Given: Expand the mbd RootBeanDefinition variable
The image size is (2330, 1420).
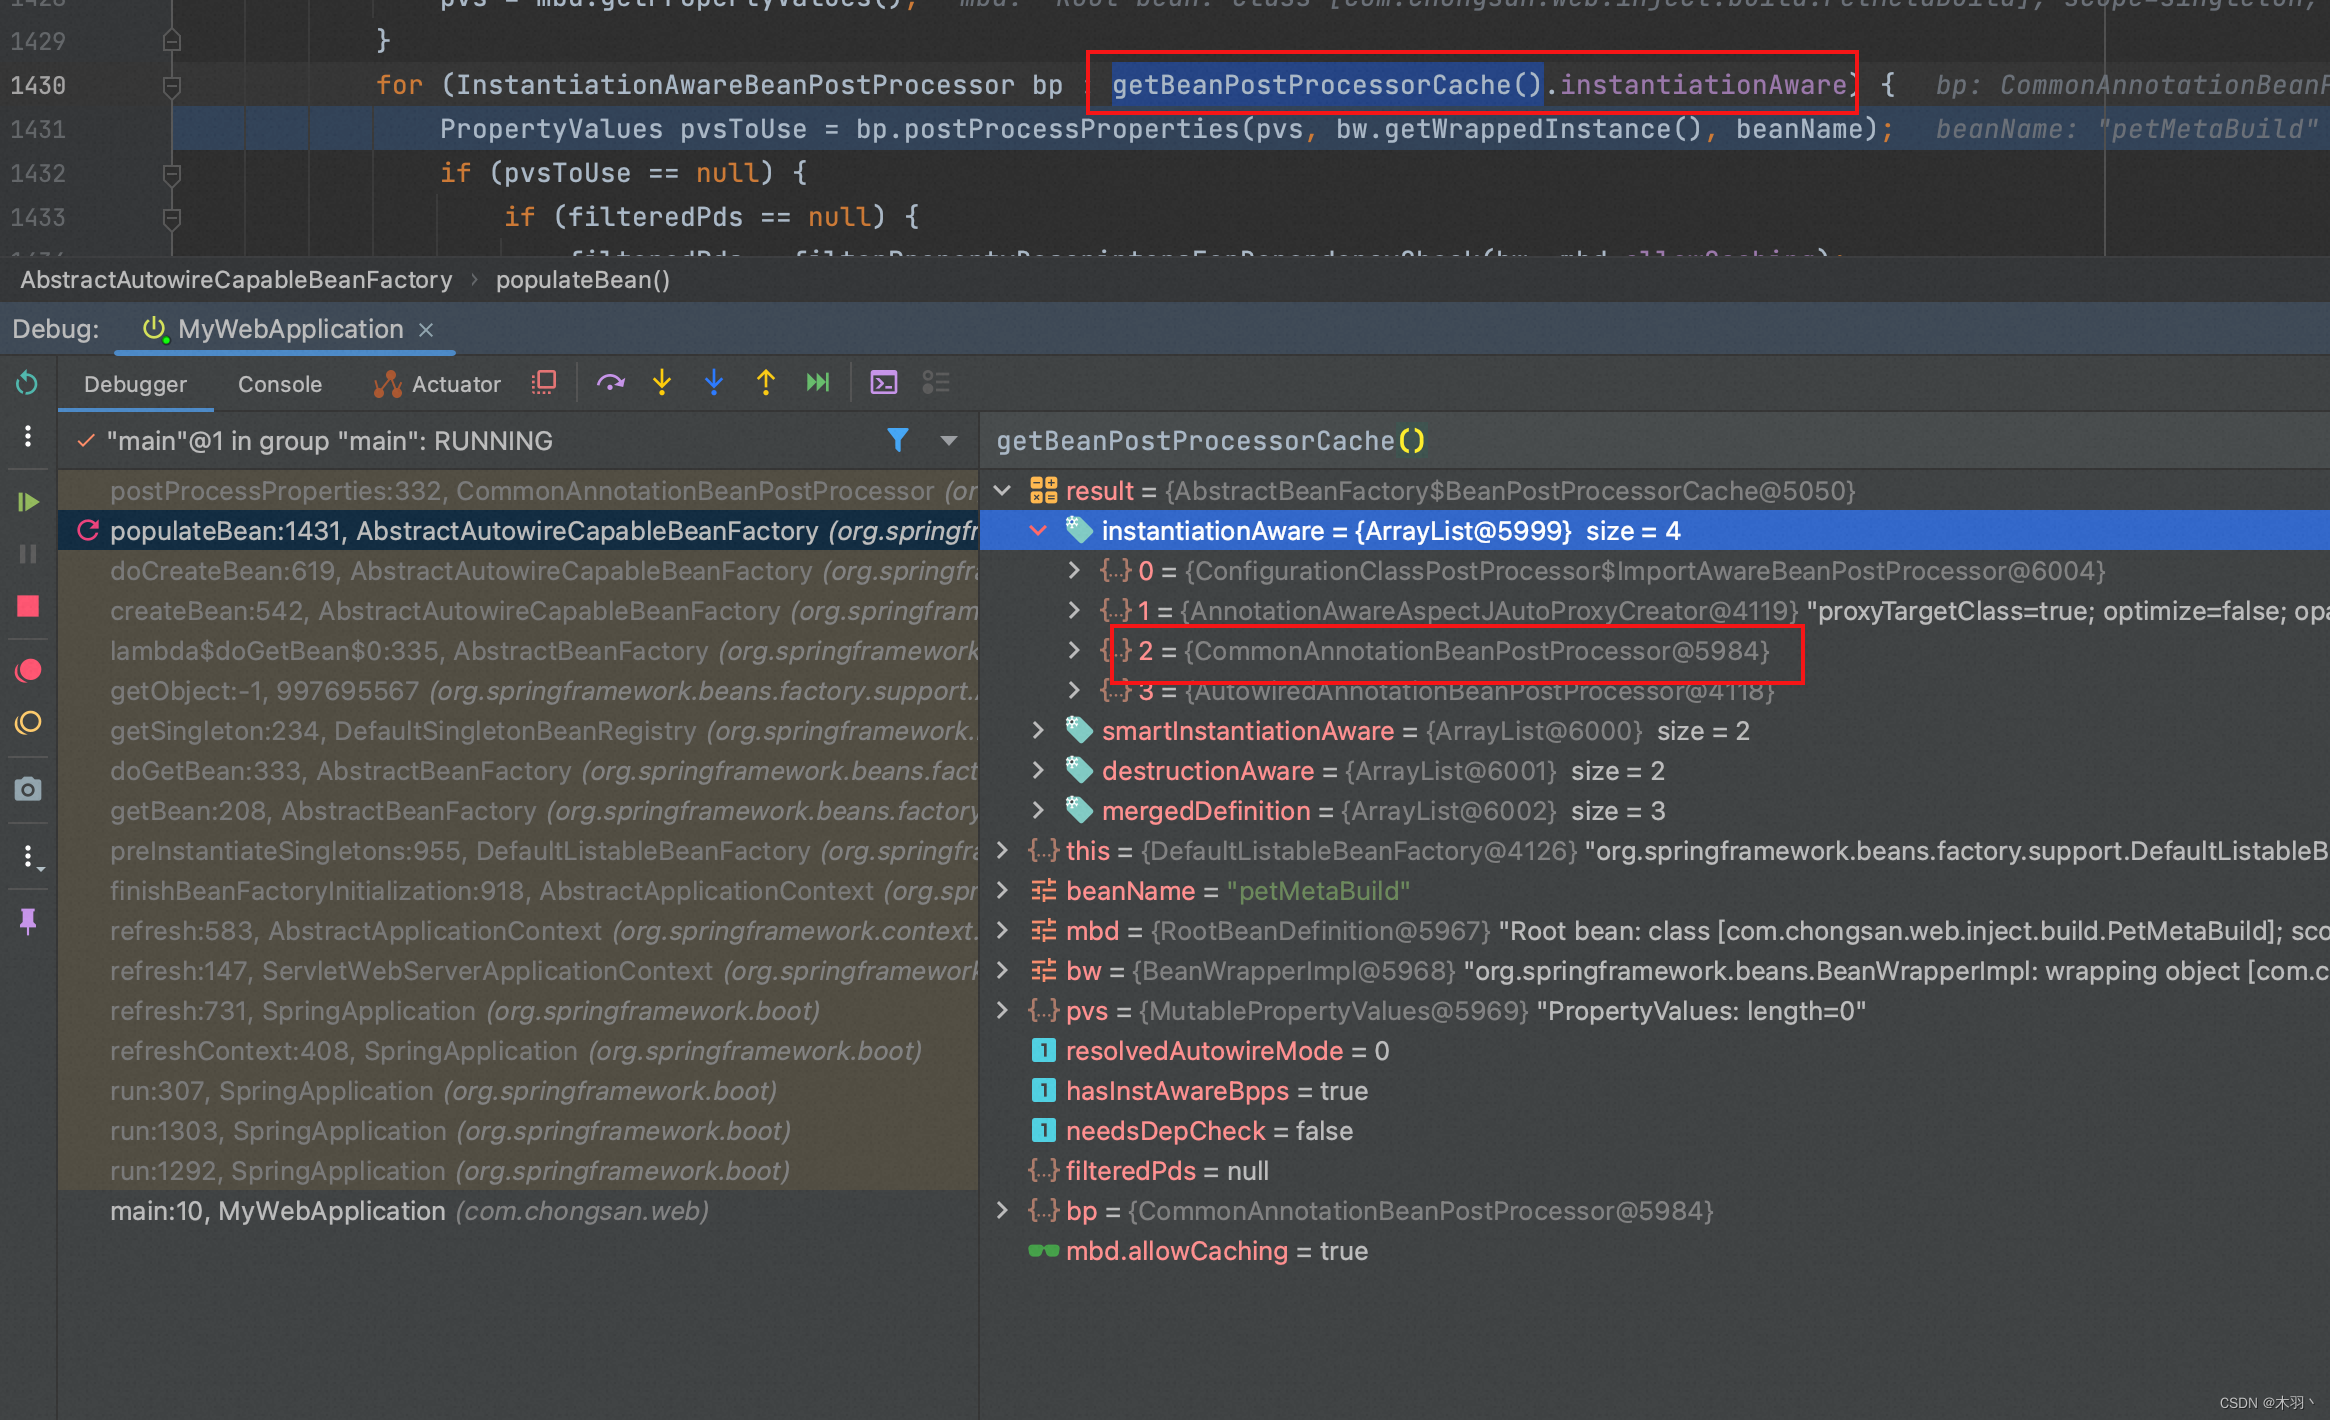Looking at the screenshot, I should pyautogui.click(x=1003, y=931).
